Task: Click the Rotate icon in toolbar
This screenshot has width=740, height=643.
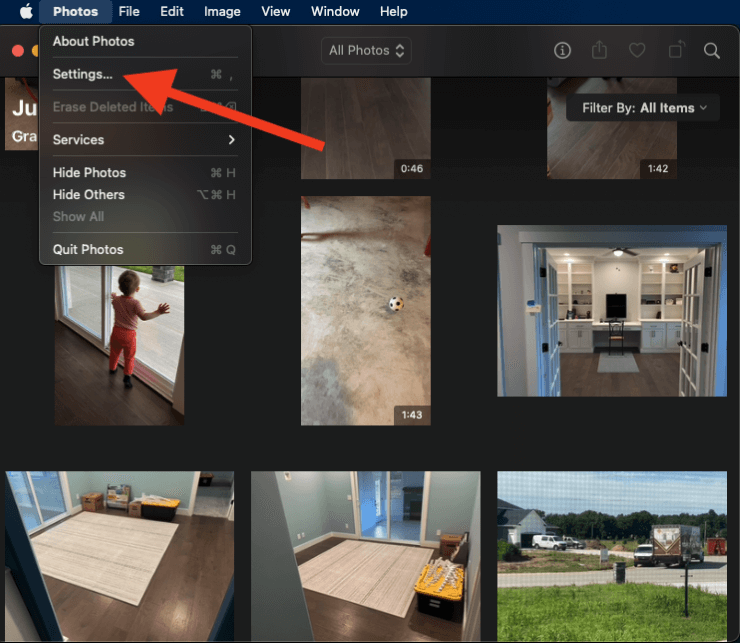Action: tap(676, 50)
